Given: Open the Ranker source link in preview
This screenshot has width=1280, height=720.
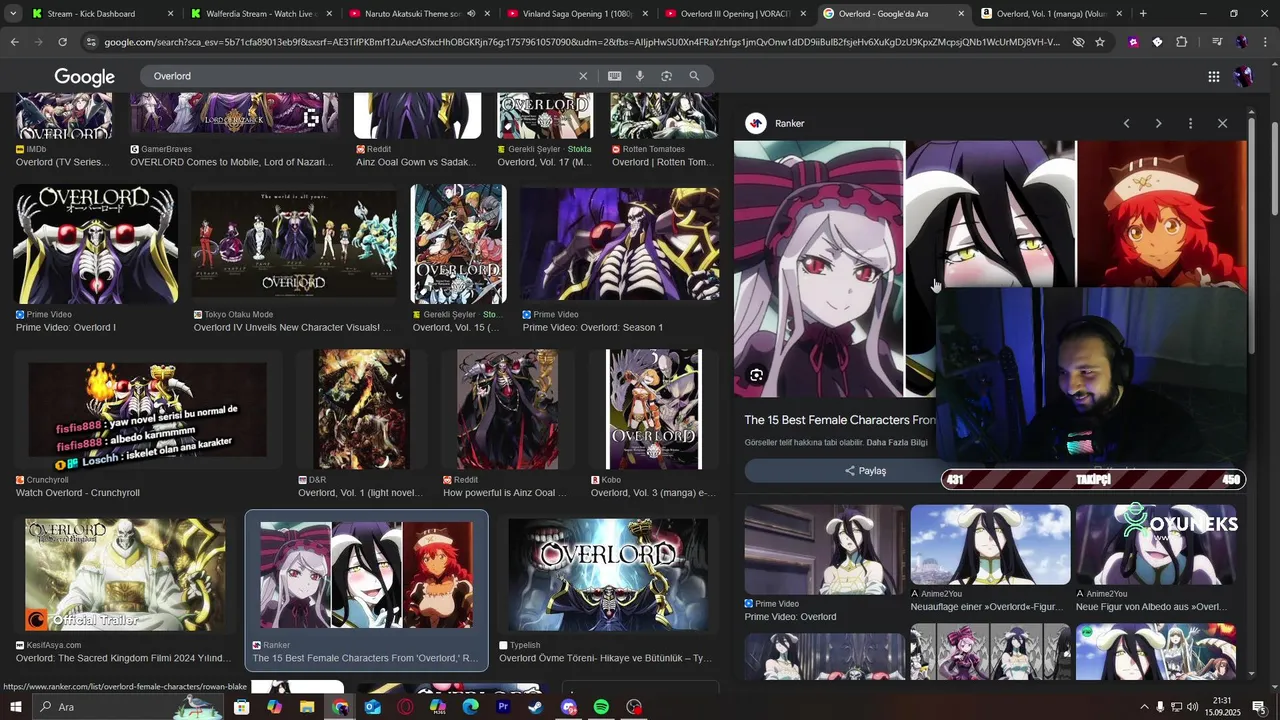Looking at the screenshot, I should [x=776, y=123].
